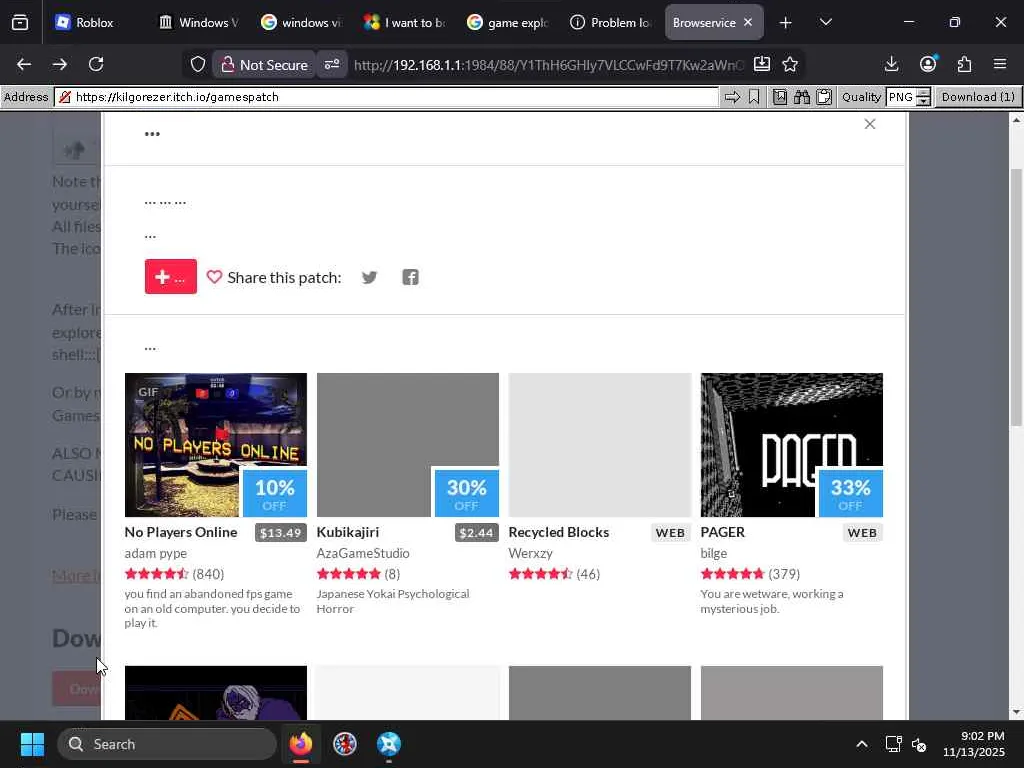Open tracking protection shield icon
The width and height of the screenshot is (1024, 768).
click(198, 64)
